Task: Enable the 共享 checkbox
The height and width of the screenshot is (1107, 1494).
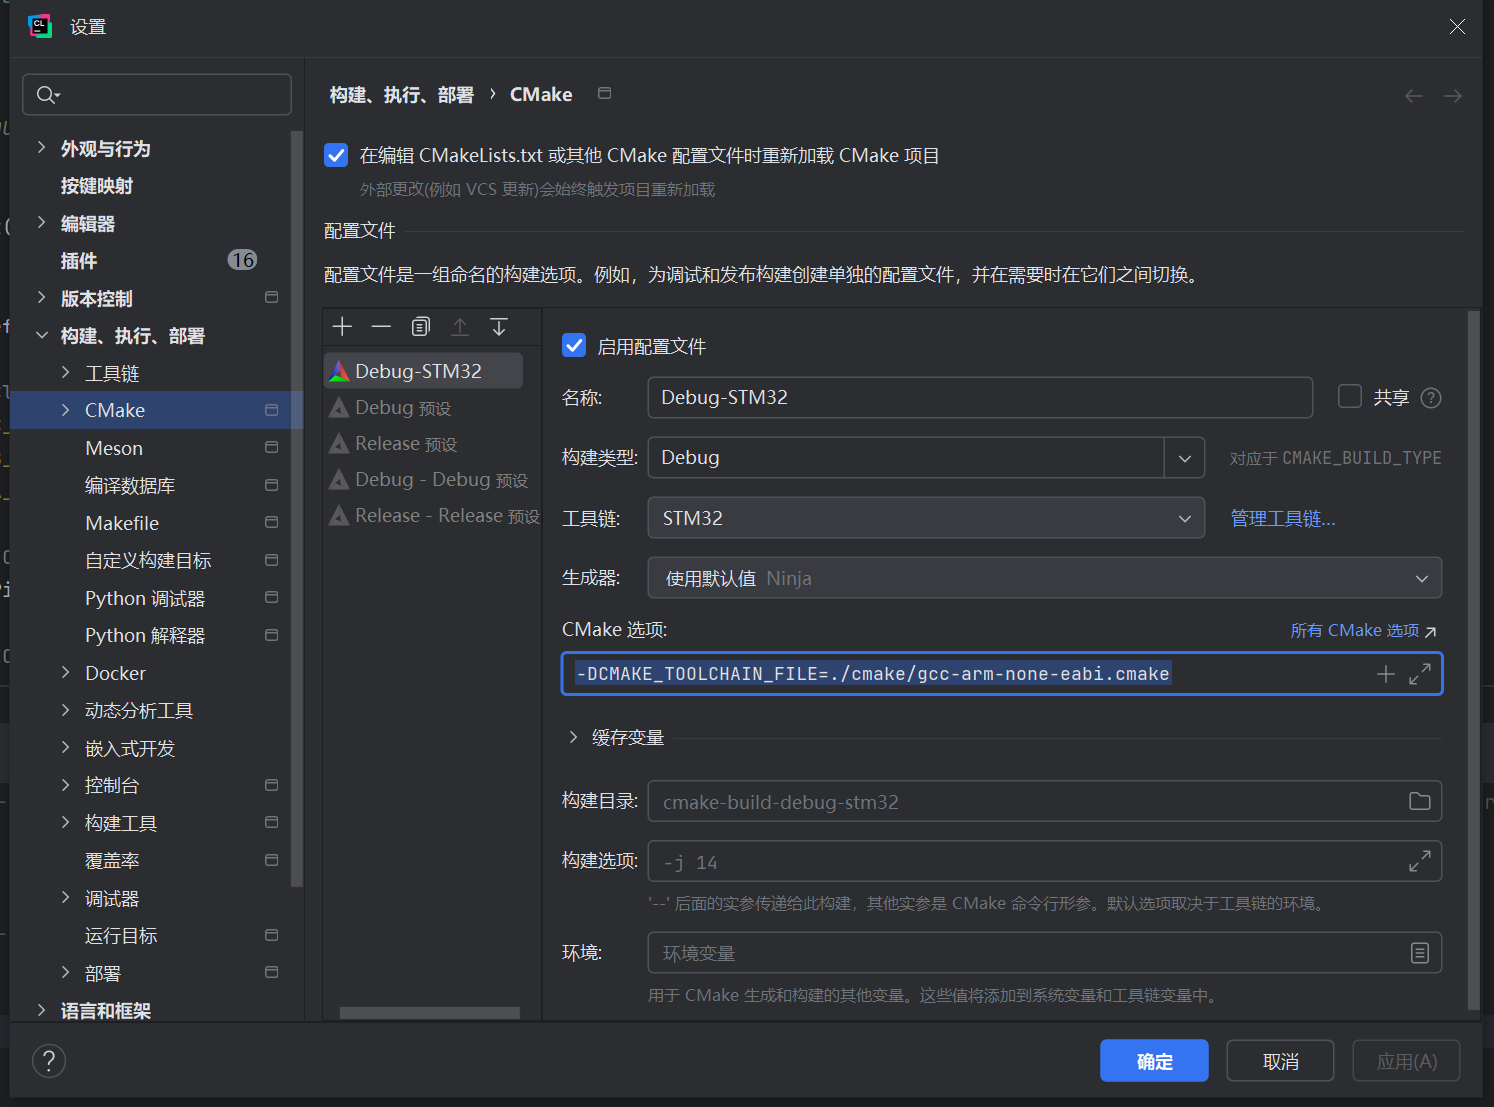Action: (1350, 397)
